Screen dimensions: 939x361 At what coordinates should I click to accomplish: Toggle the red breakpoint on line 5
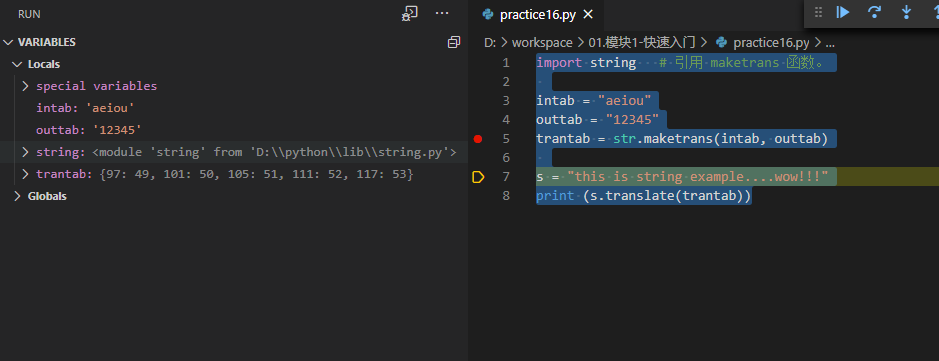(x=477, y=139)
